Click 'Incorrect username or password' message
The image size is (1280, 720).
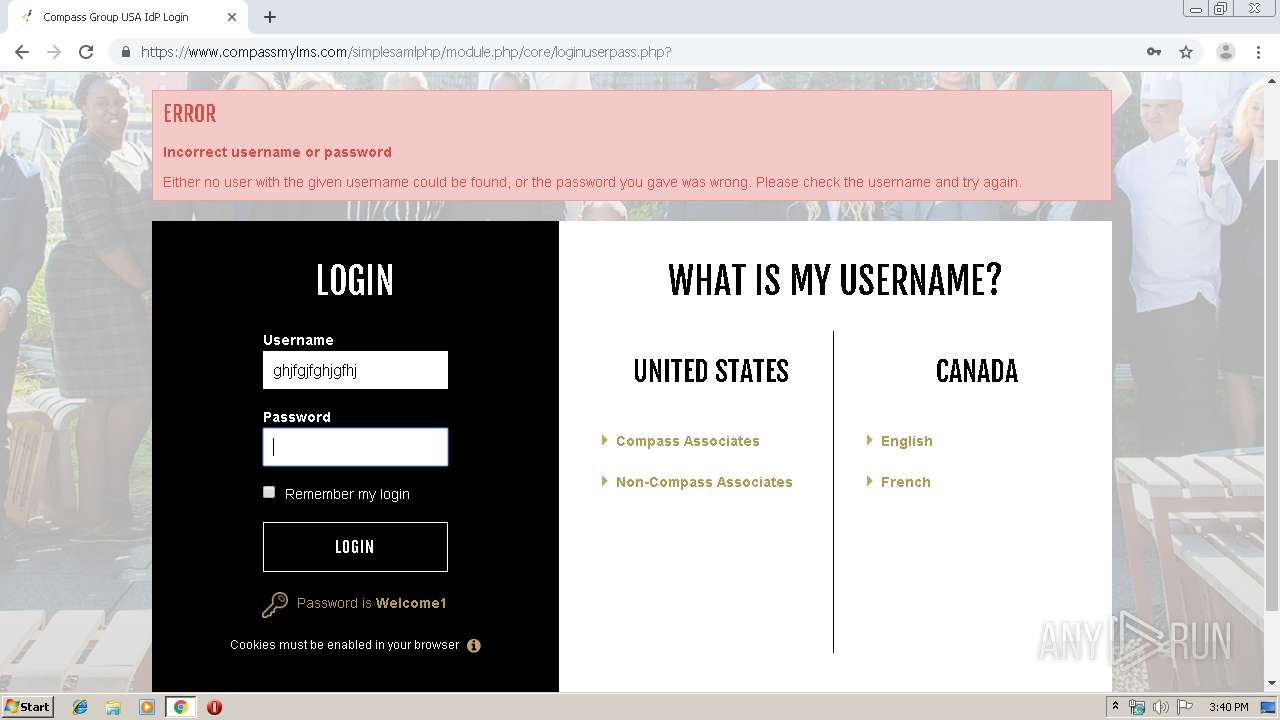click(x=277, y=152)
